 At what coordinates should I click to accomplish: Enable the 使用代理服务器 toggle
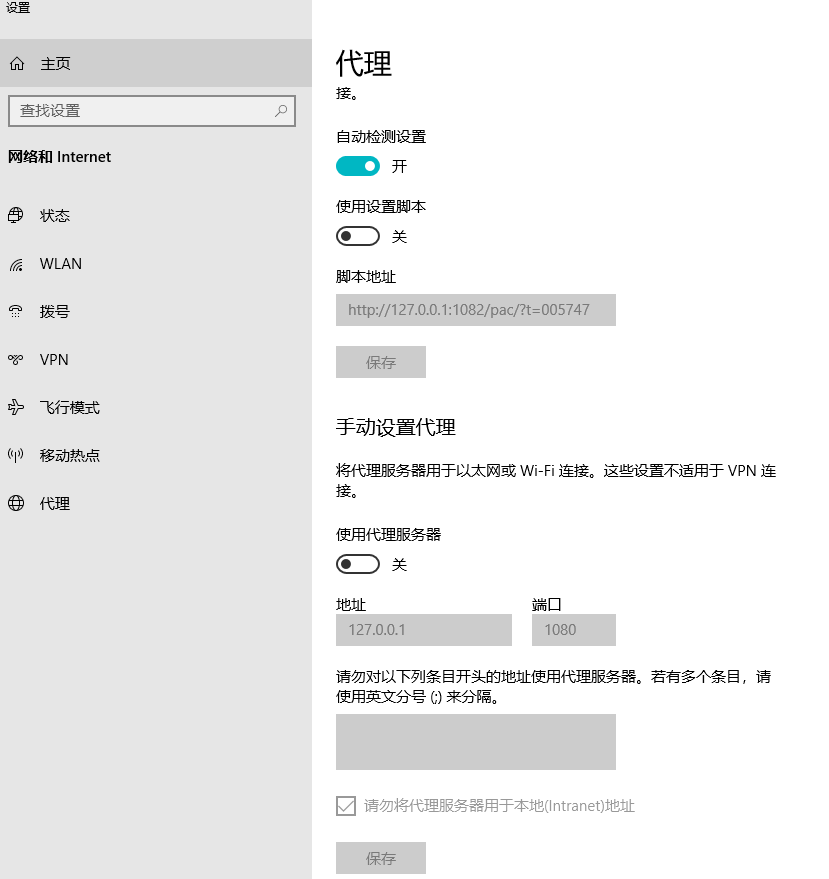[x=358, y=564]
